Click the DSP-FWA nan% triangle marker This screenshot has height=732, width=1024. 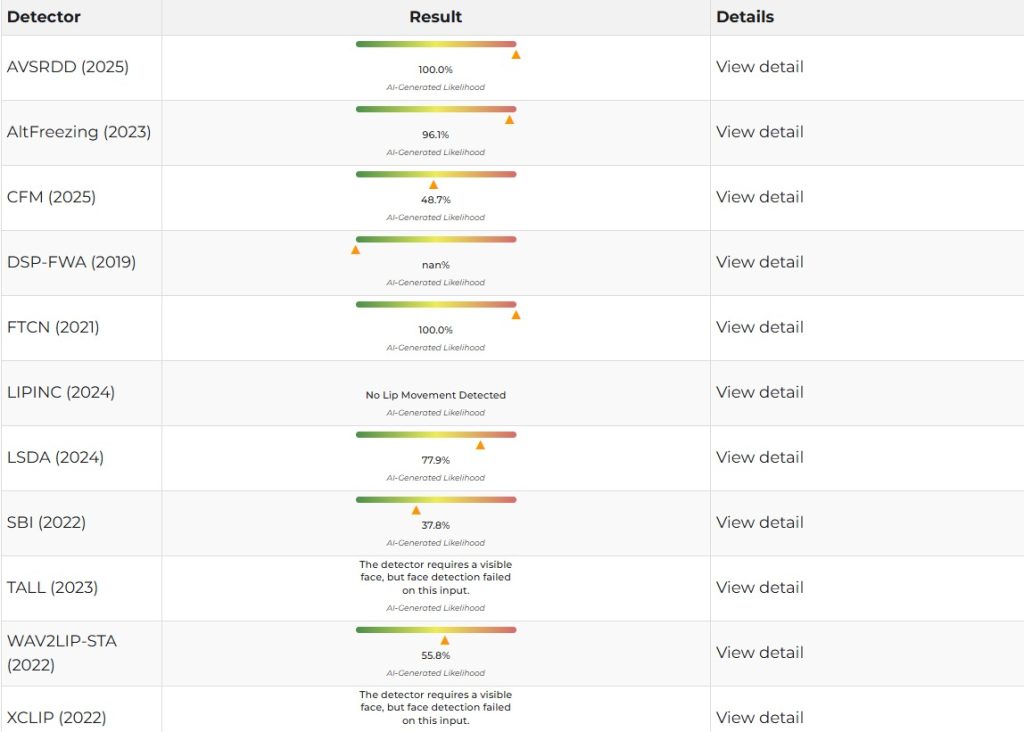pyautogui.click(x=355, y=250)
